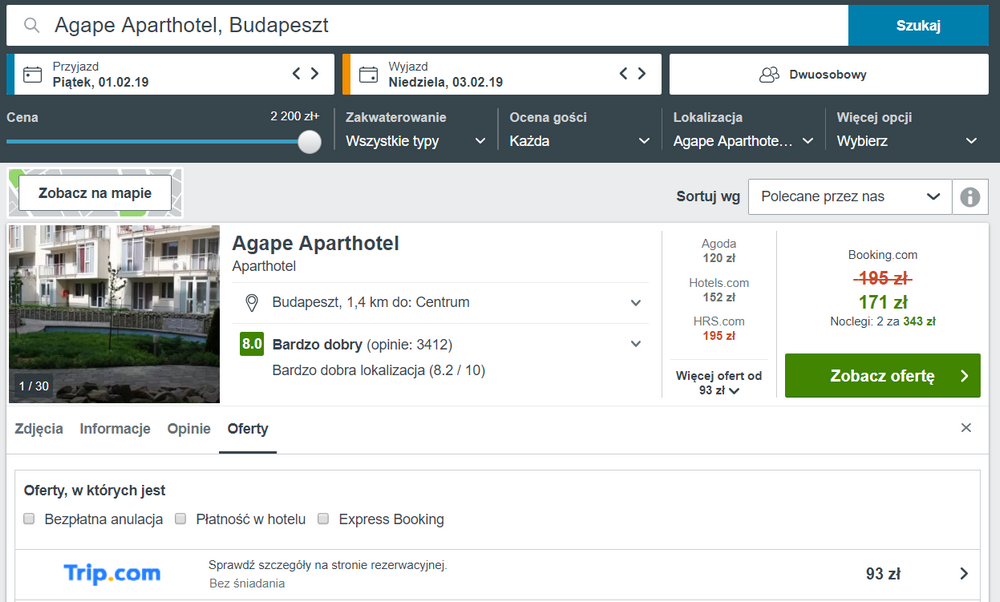Click Bardzo dobra lokalizacja text
The width and height of the screenshot is (1000, 602).
(x=379, y=371)
